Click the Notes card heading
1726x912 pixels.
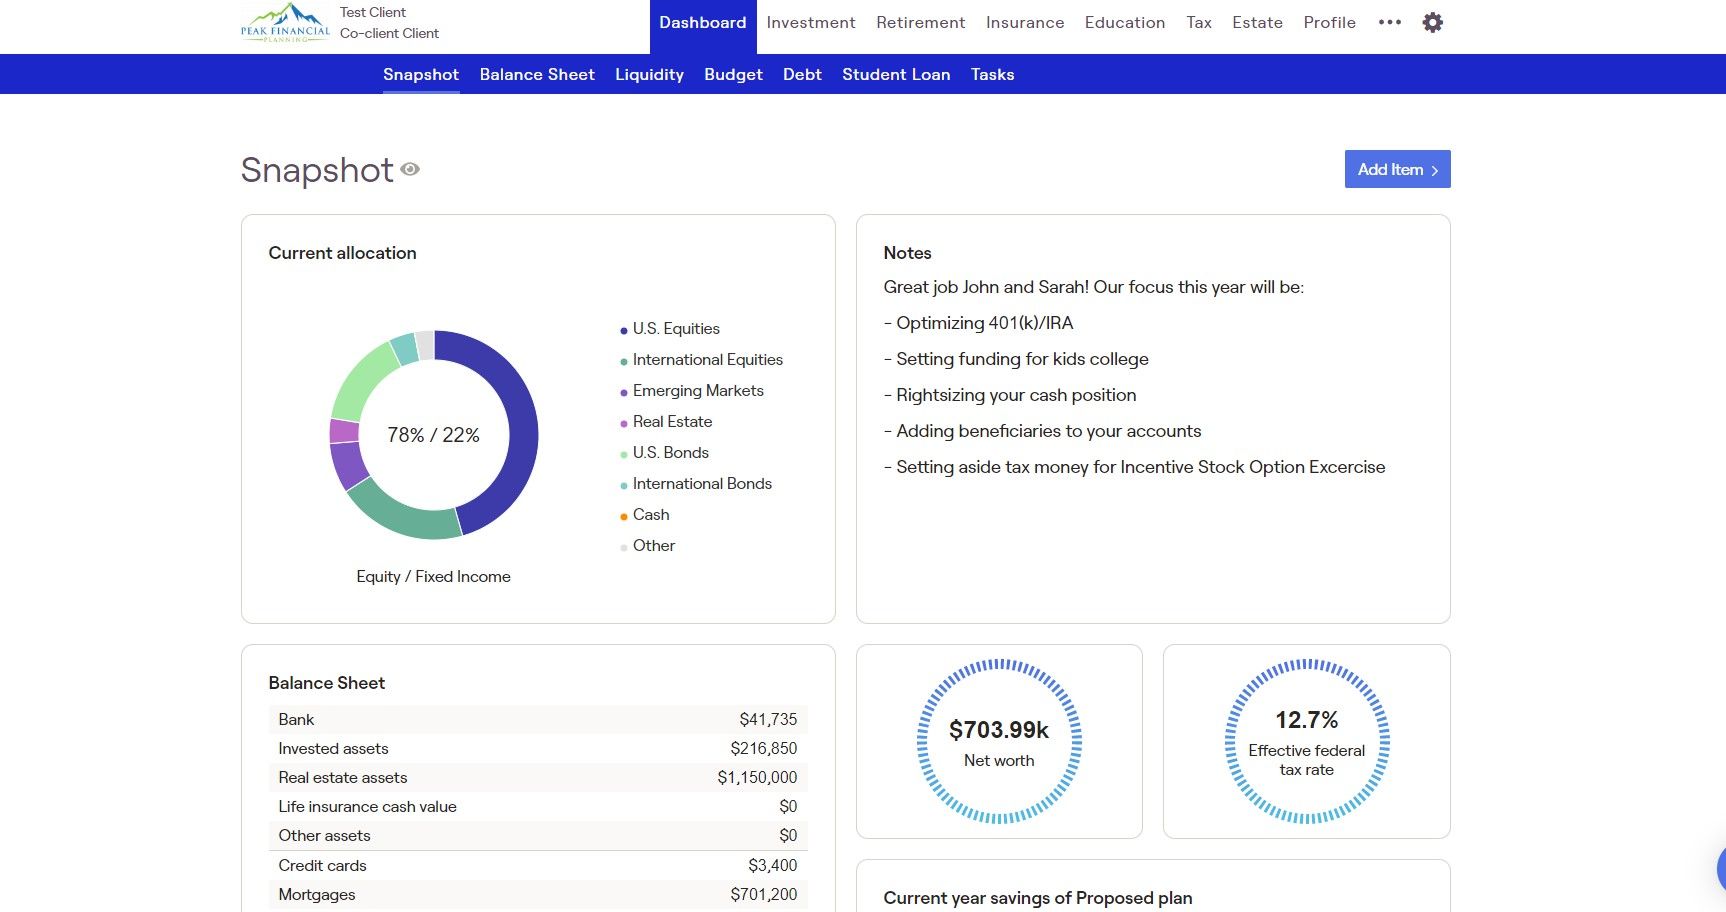[x=907, y=253]
